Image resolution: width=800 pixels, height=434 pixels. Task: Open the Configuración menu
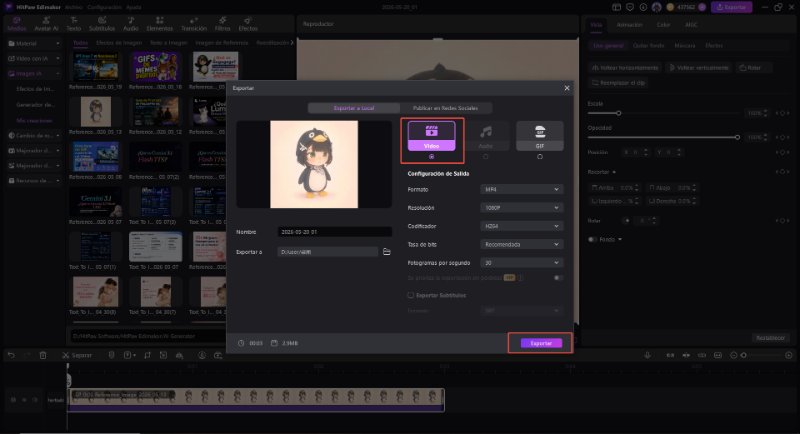coord(107,7)
